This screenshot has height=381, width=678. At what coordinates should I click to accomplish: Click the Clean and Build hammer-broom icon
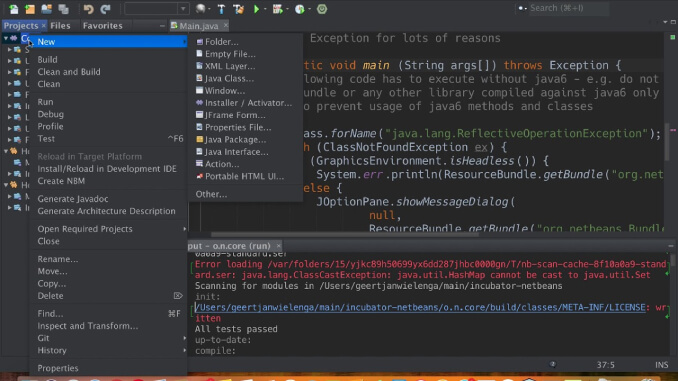point(238,9)
